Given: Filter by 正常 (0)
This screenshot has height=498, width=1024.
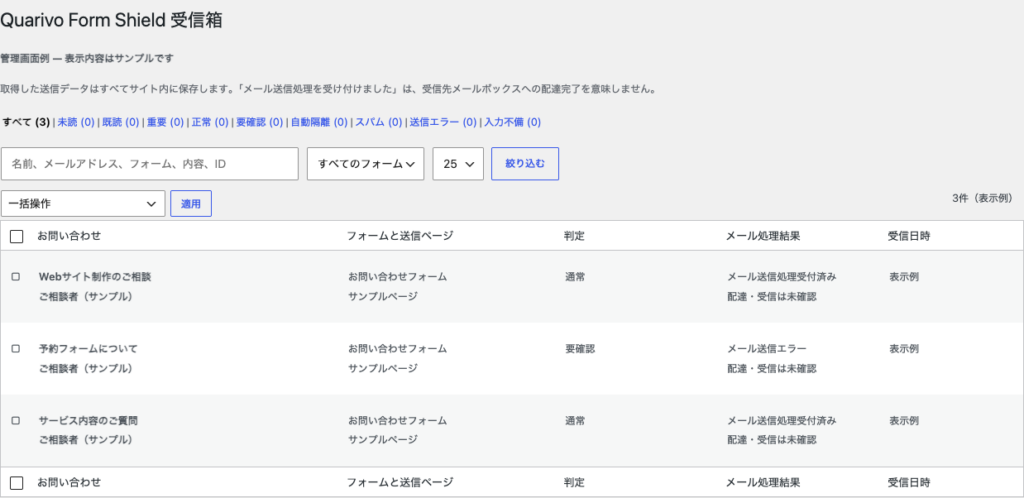Looking at the screenshot, I should click(210, 122).
